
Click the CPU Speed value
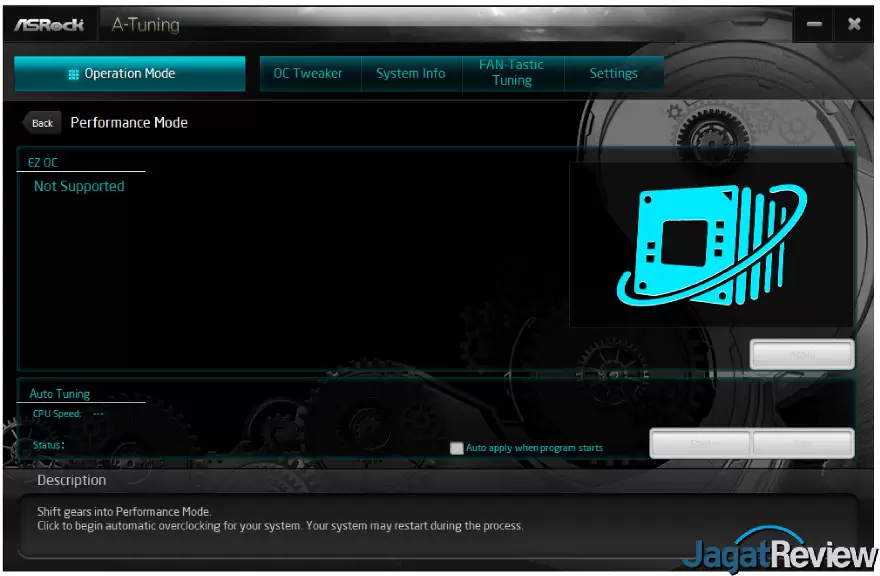tap(98, 413)
